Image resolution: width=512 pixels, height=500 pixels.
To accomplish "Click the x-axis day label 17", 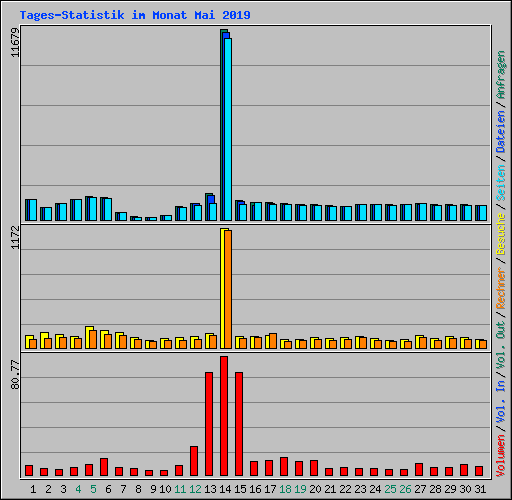I will (270, 489).
